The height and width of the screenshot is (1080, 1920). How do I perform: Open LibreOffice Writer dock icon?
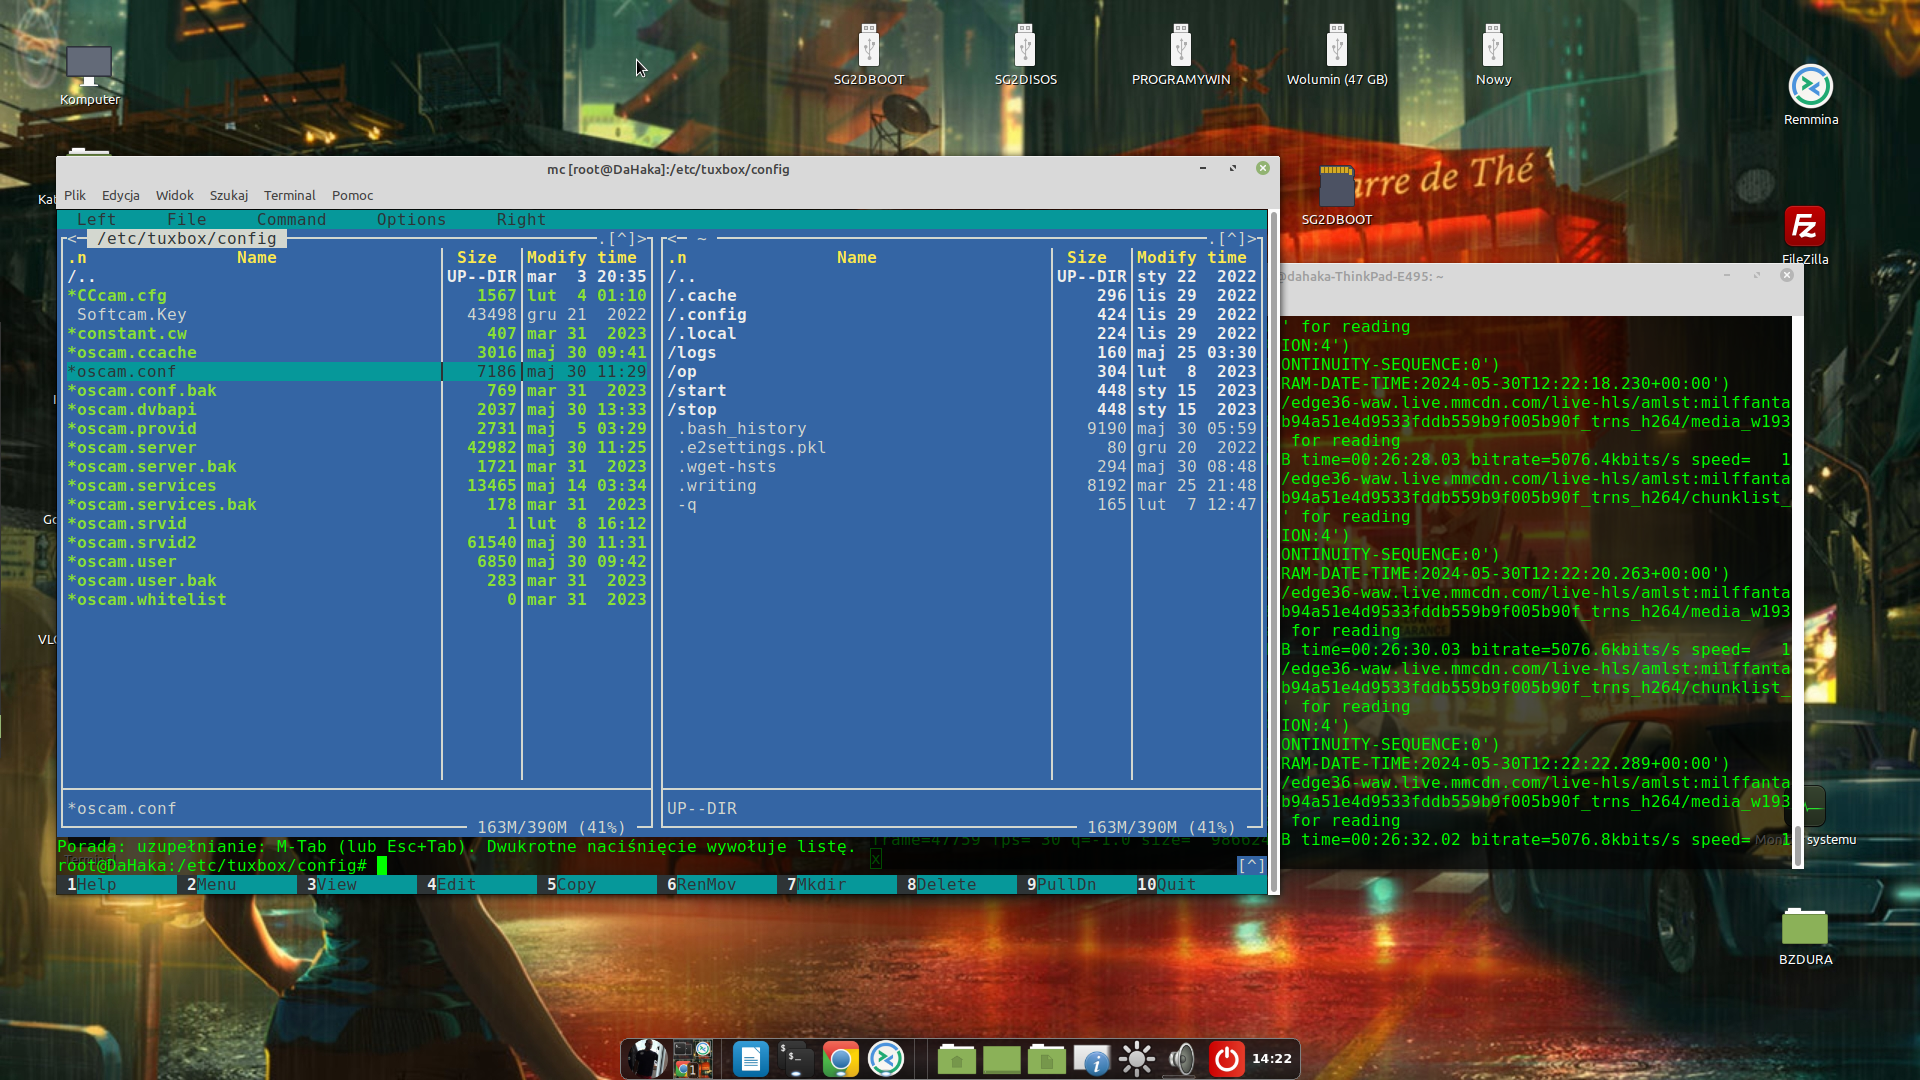750,1059
